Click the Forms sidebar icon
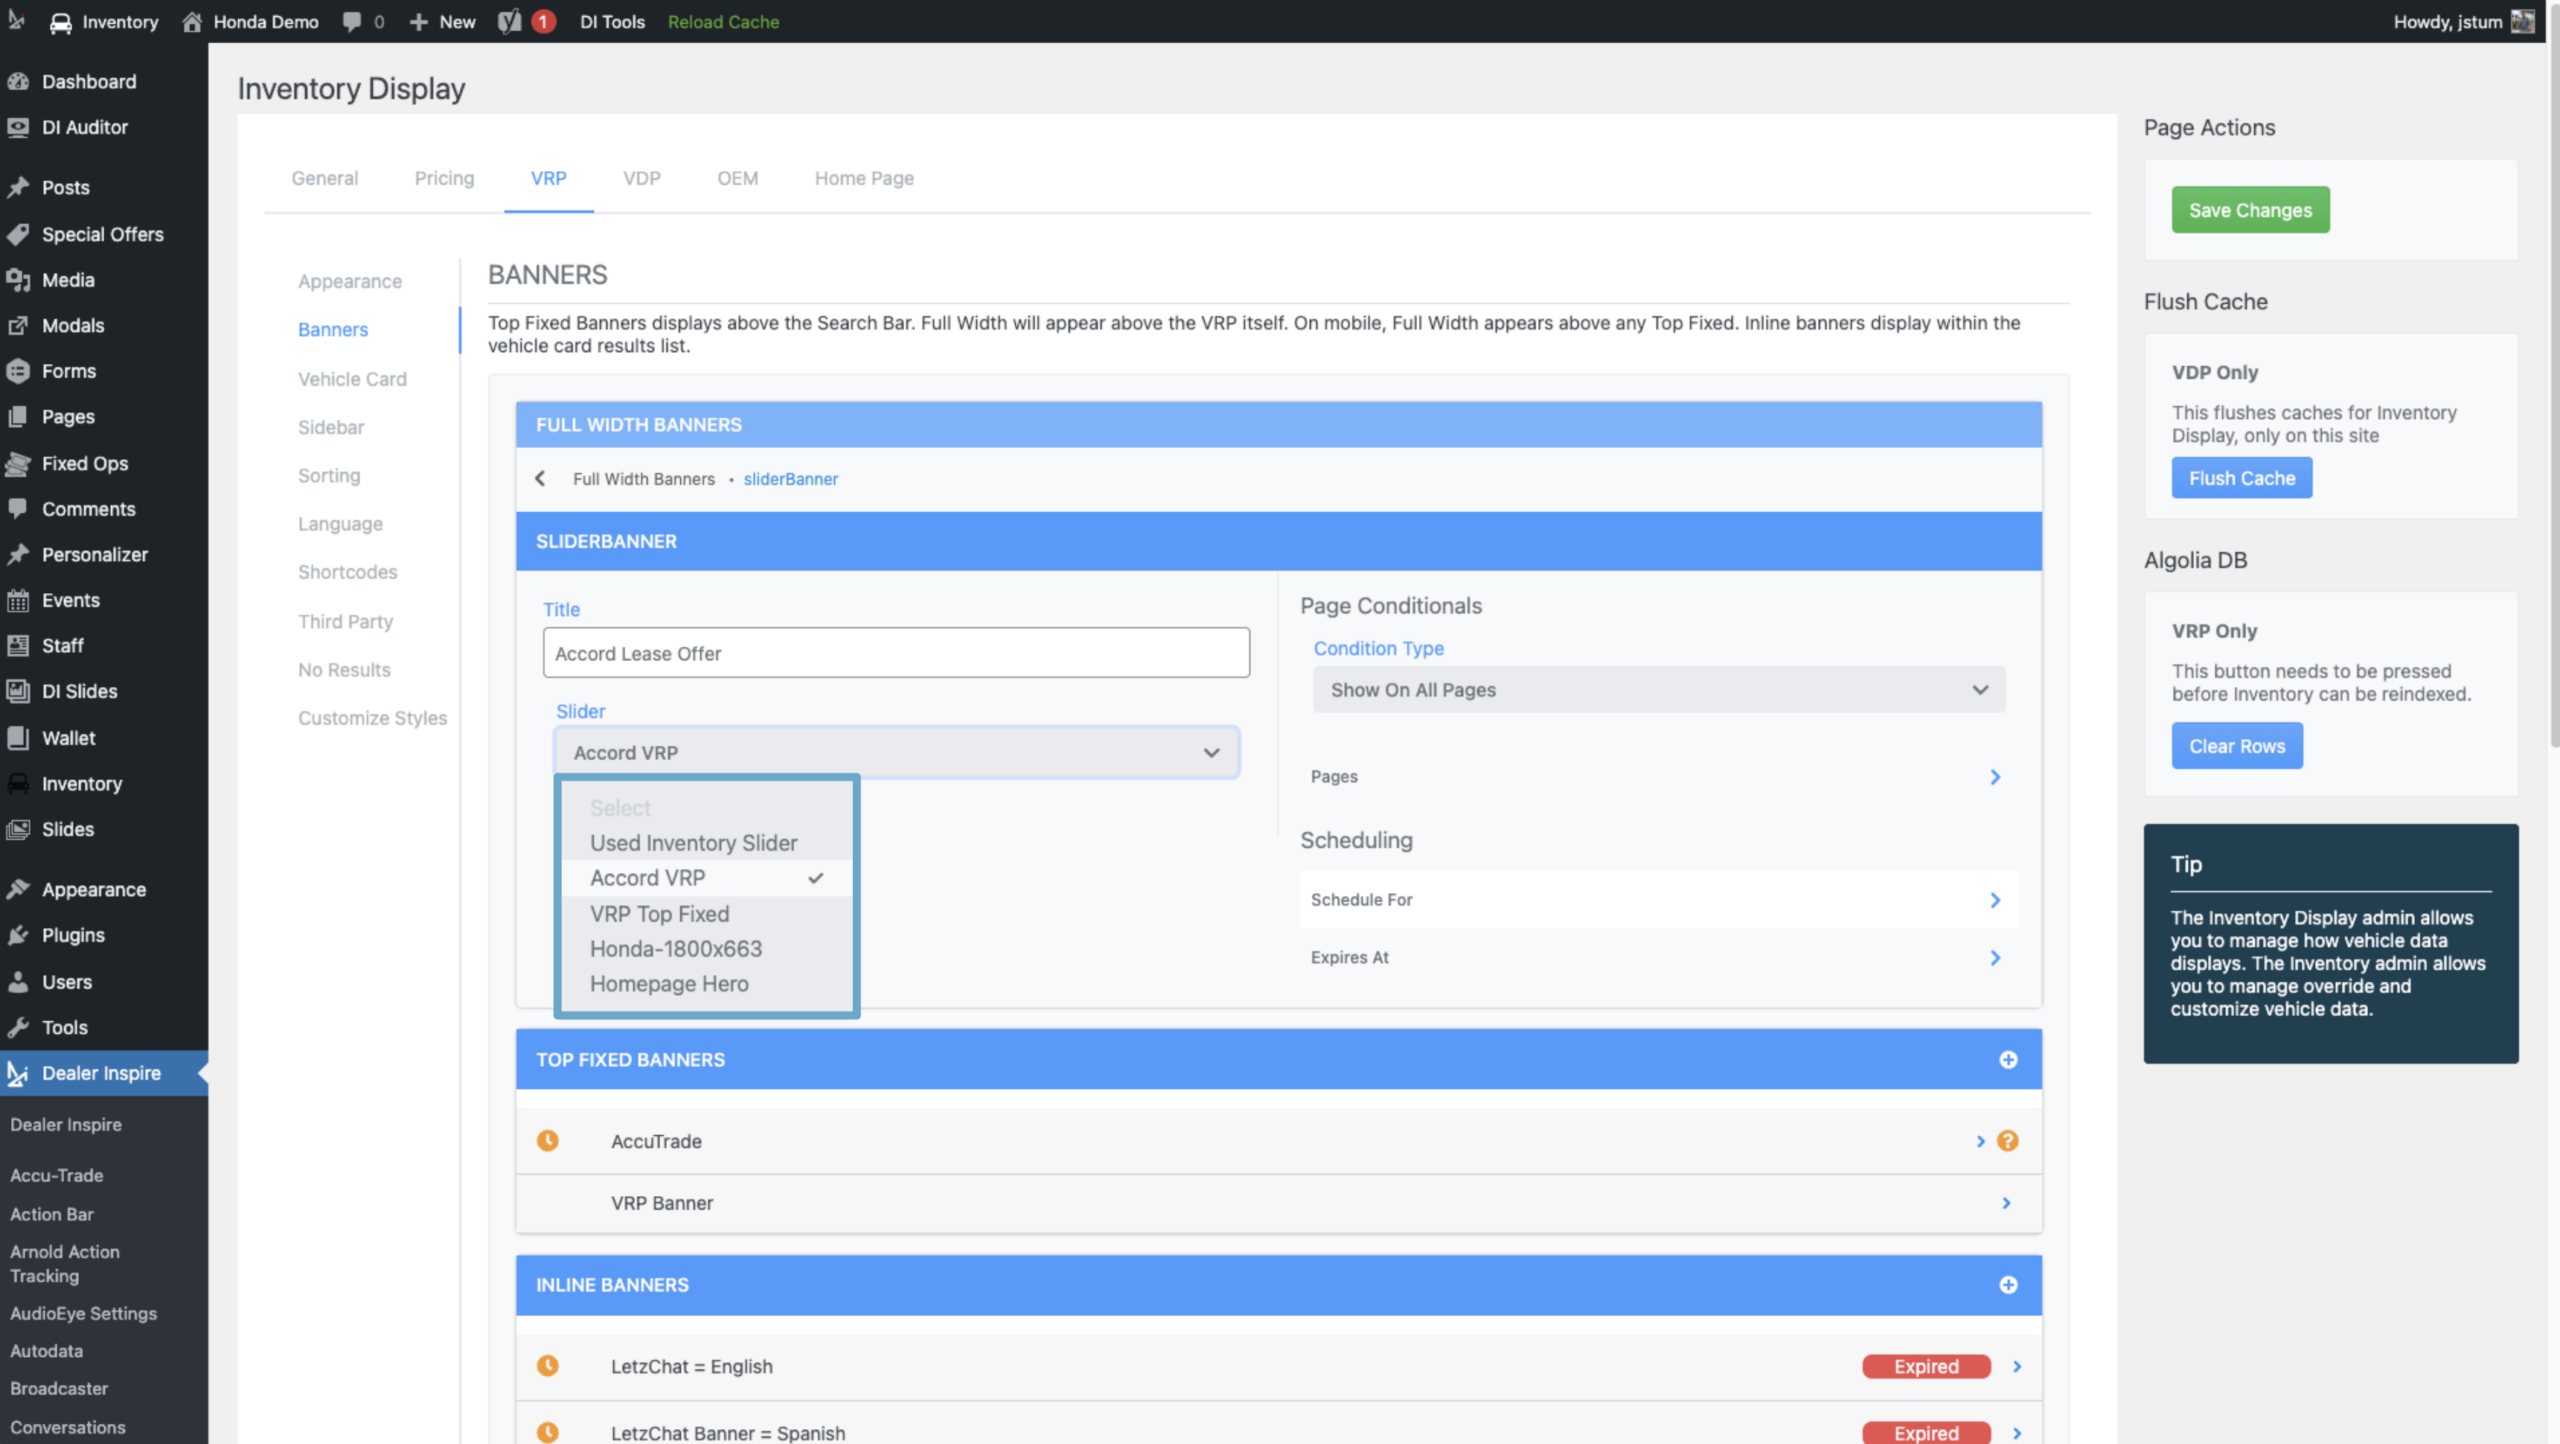The height and width of the screenshot is (1444, 2560). 18,371
